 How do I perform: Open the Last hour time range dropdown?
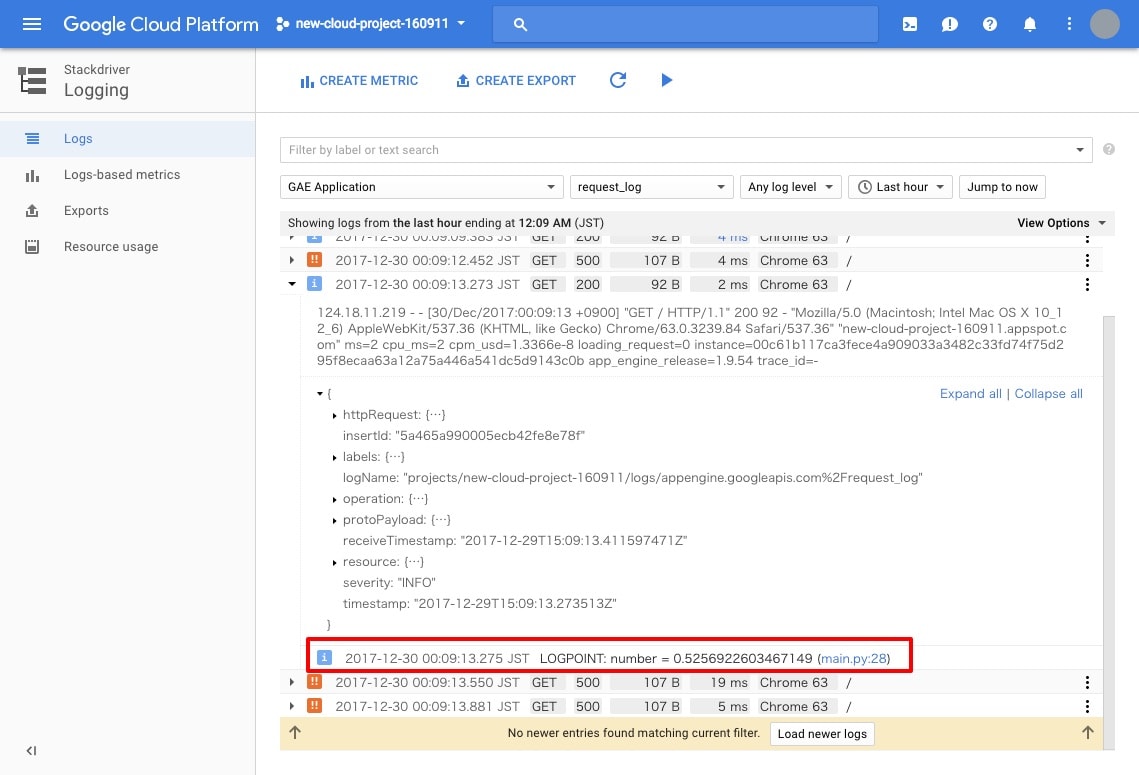click(x=900, y=187)
